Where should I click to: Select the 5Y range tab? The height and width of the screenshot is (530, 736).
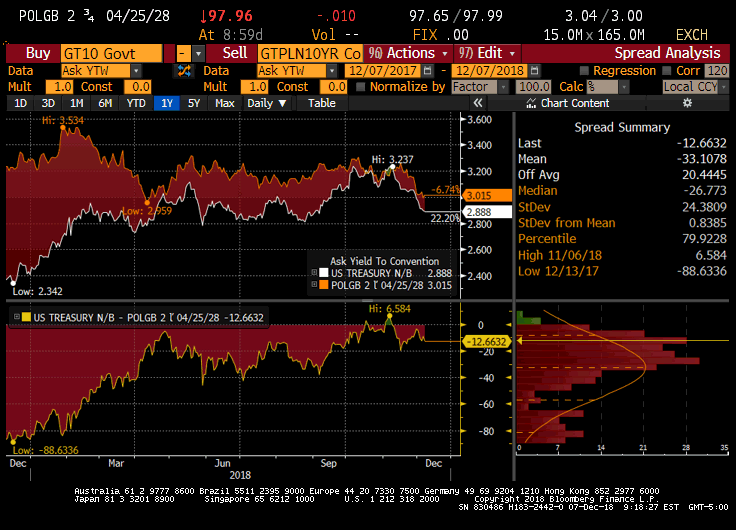[x=194, y=103]
